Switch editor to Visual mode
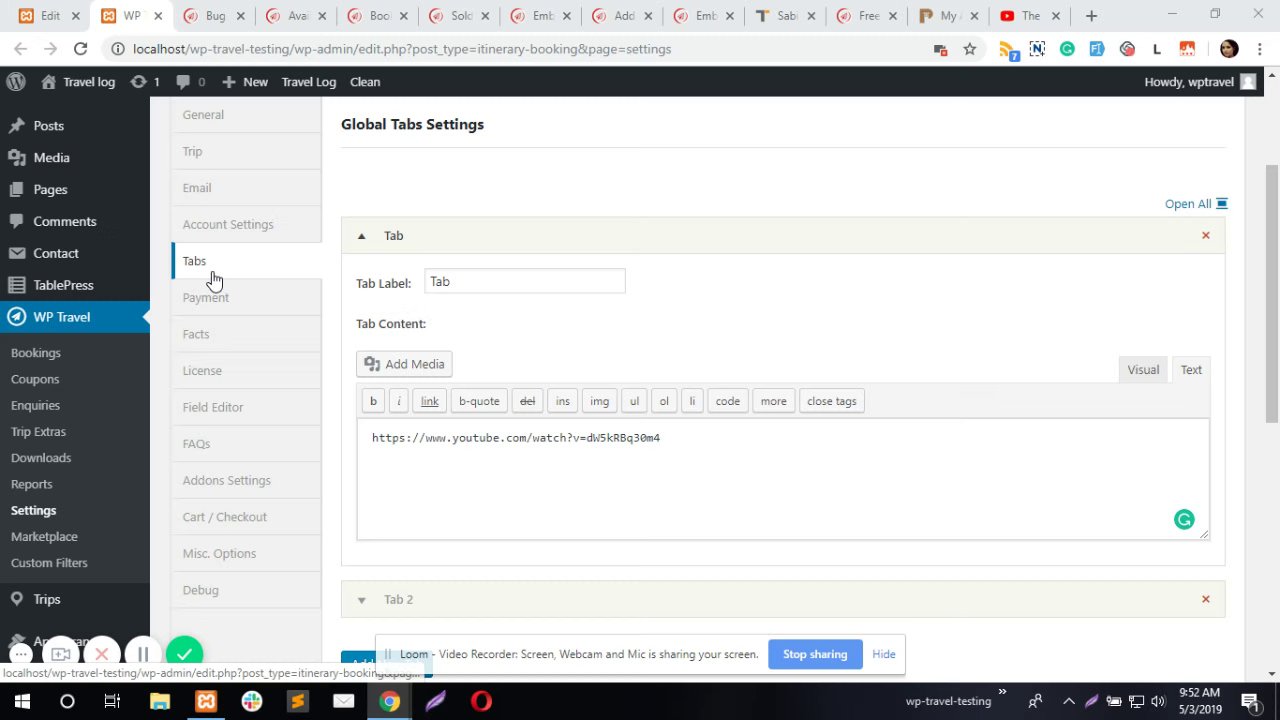Viewport: 1280px width, 720px height. click(1143, 370)
